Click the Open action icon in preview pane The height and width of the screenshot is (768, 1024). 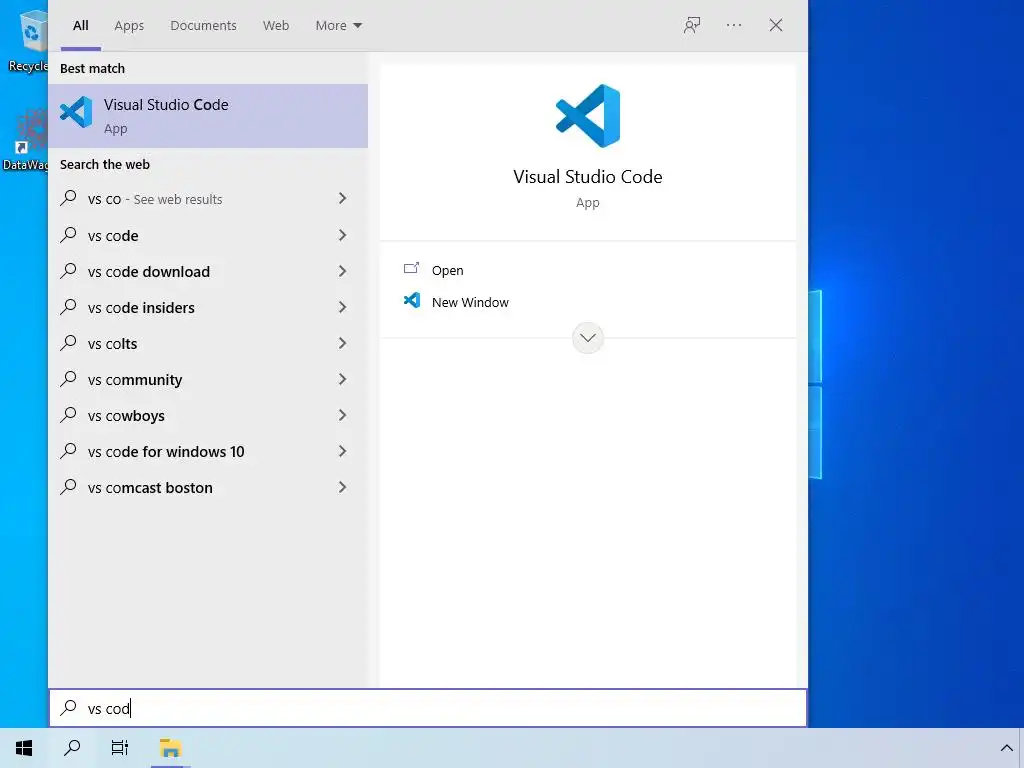(411, 268)
